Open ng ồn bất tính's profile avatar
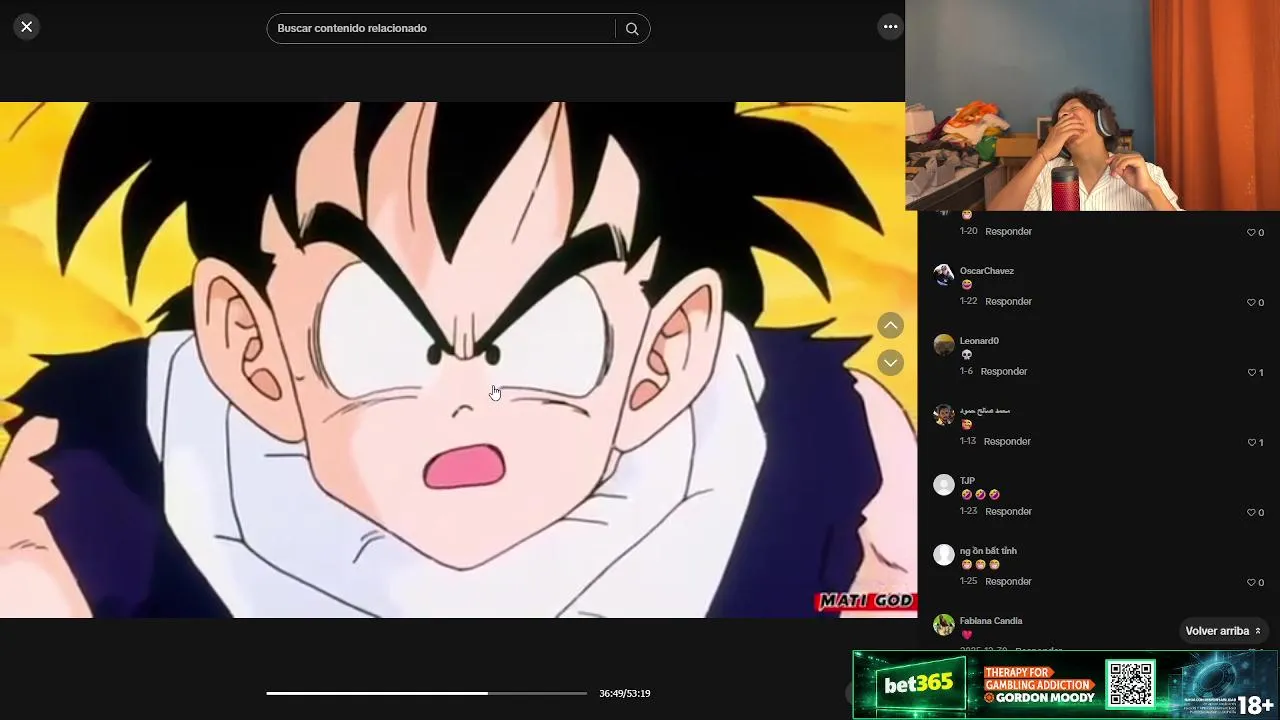 pos(944,555)
